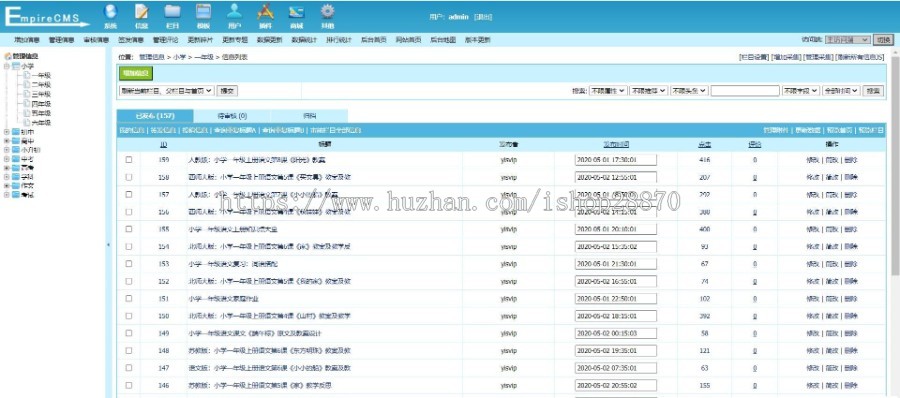
Task: Tick the checkbox for row ID 148
Action: pos(129,350)
